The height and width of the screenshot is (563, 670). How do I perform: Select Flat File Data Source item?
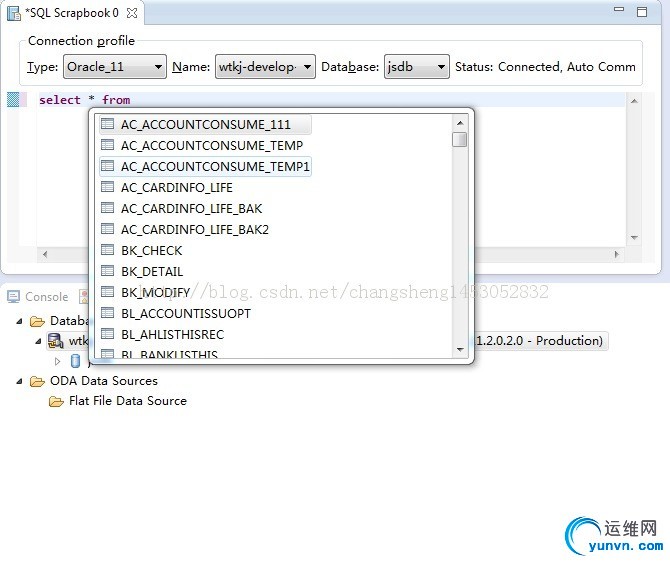128,401
